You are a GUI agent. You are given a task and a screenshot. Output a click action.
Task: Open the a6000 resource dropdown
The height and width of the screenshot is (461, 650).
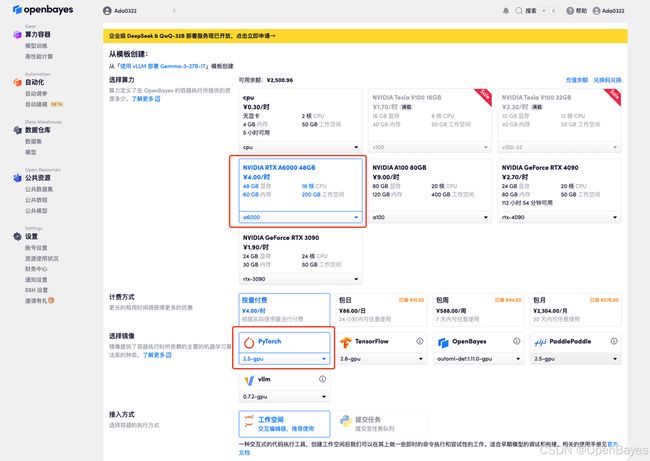pyautogui.click(x=300, y=217)
